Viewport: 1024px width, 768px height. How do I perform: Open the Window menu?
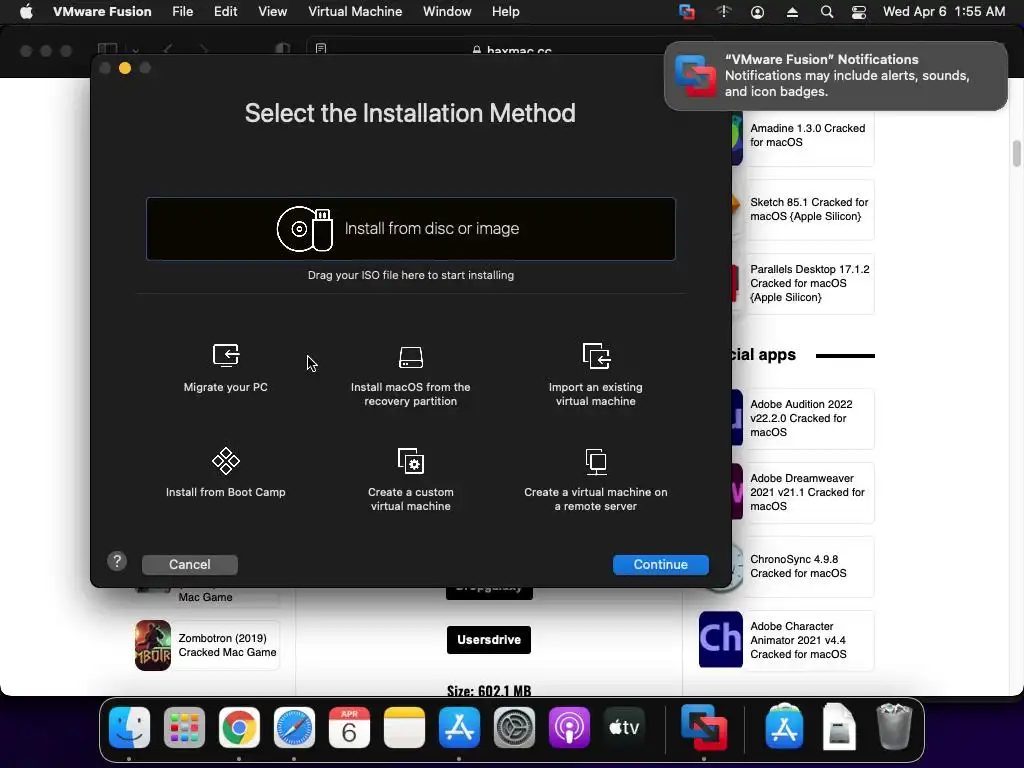pos(447,12)
